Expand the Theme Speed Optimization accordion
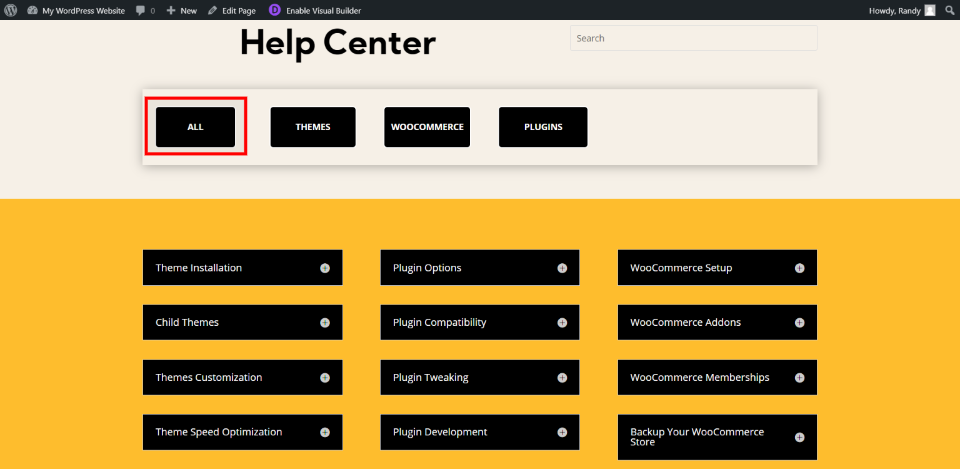Viewport: 960px width, 469px height. click(x=242, y=432)
